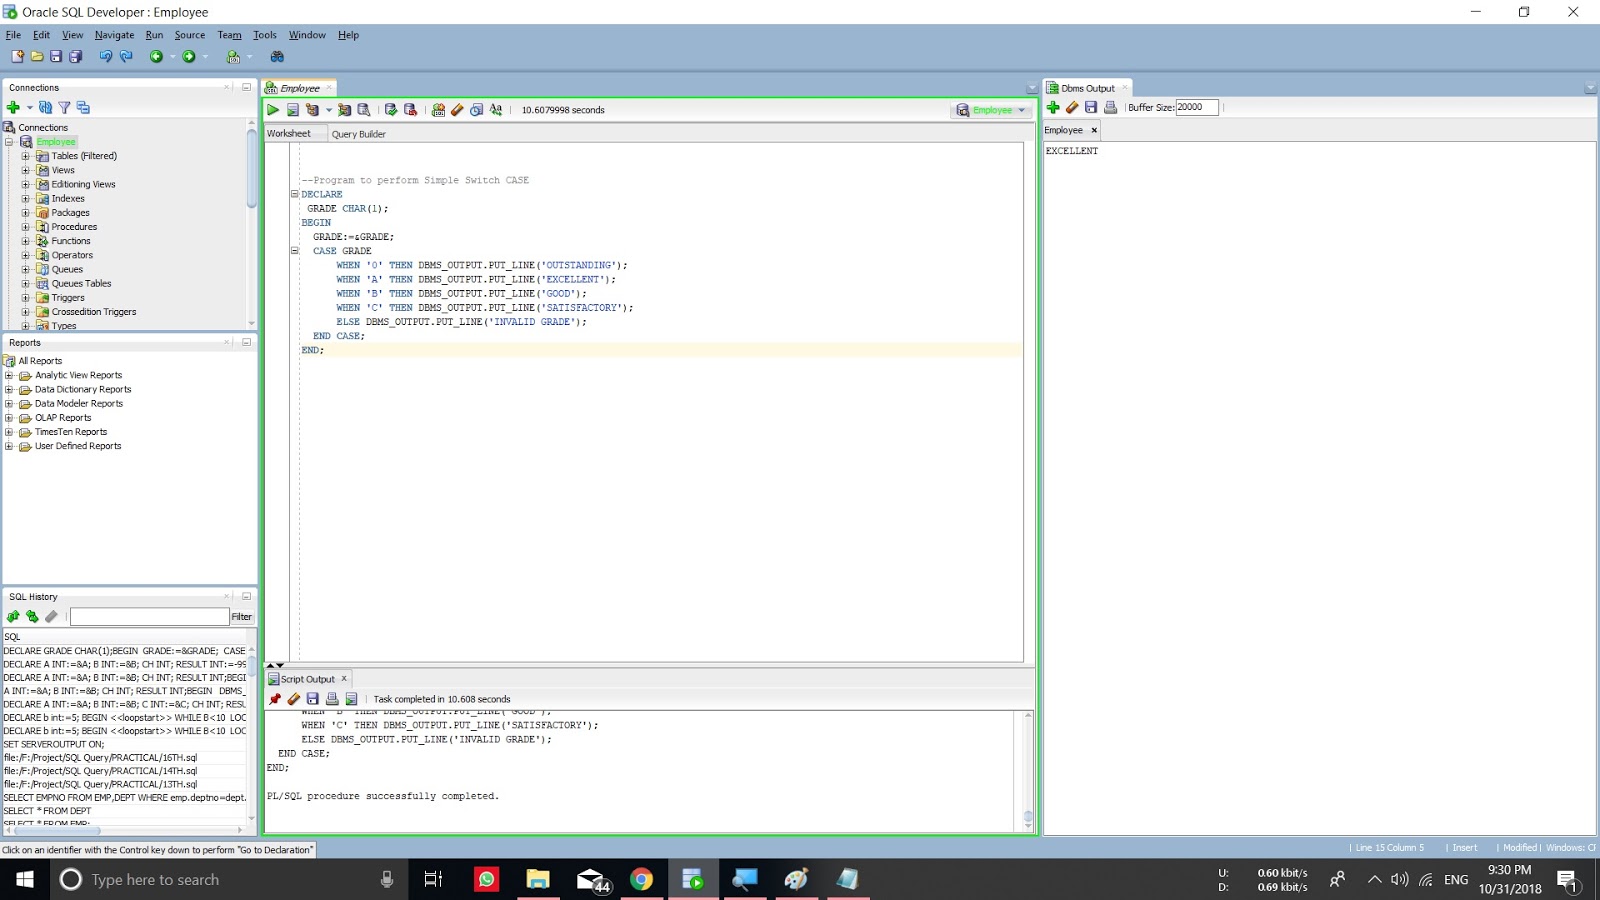Expand the Tables (Filtered) node
Screen dimensions: 1600x900
(26, 156)
